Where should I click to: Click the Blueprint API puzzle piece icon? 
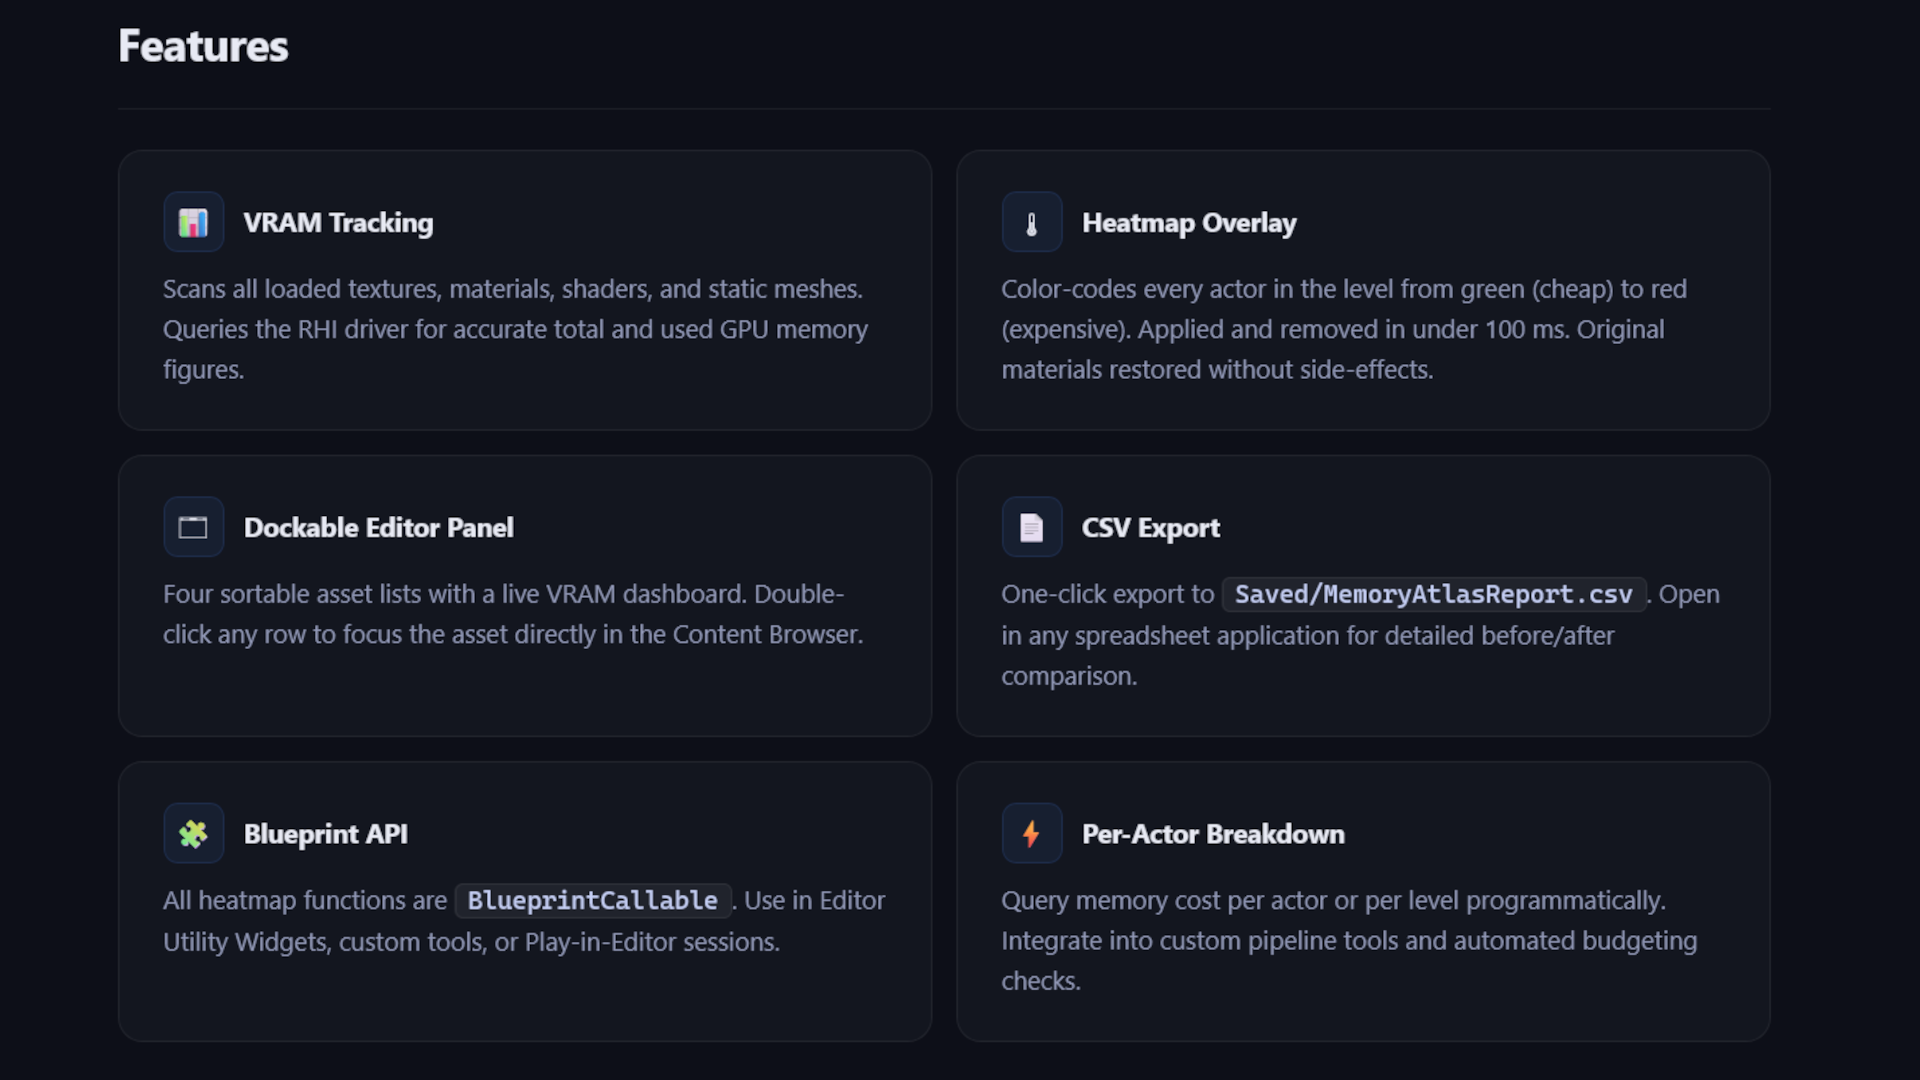tap(193, 833)
